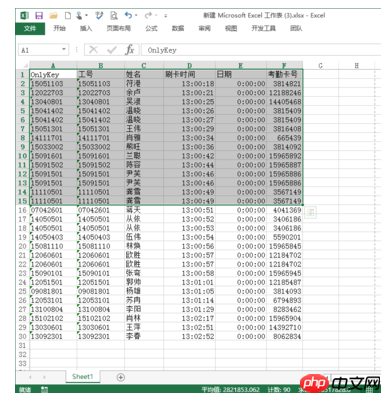Open the 文件 (File) tab
The width and height of the screenshot is (381, 393).
[30, 29]
